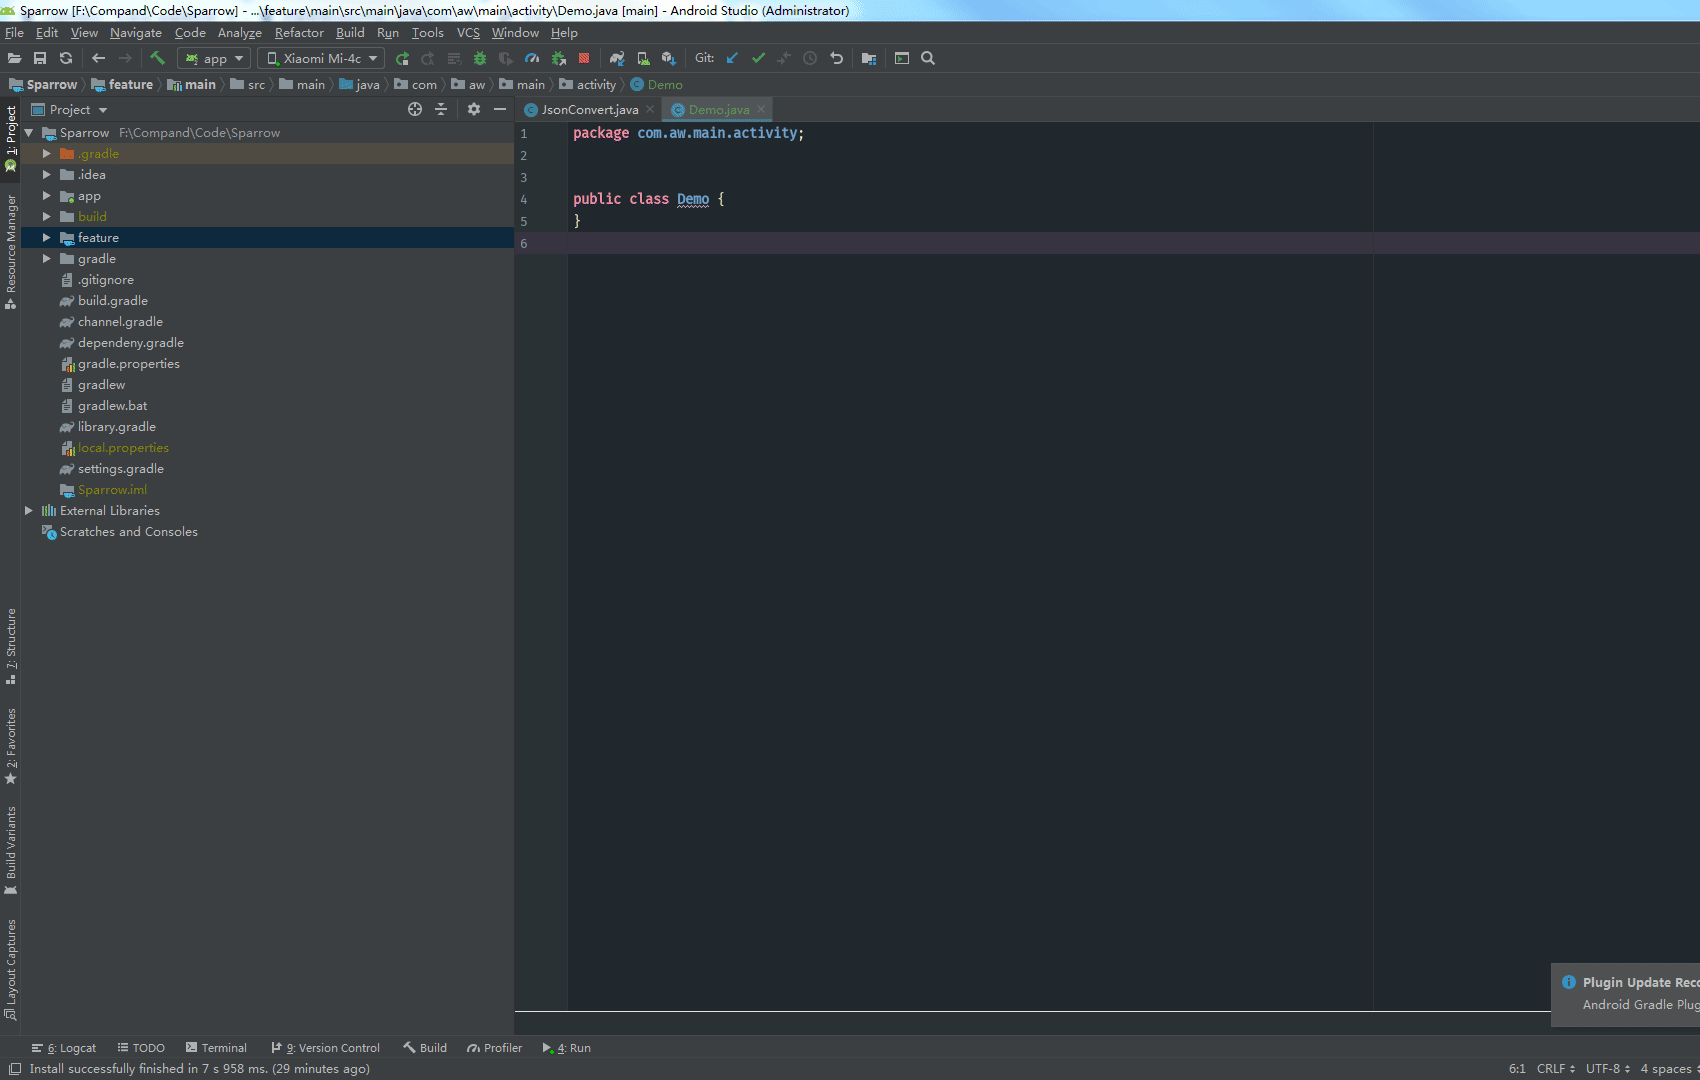
Task: Hide the Project panel with minus icon
Action: 500,109
